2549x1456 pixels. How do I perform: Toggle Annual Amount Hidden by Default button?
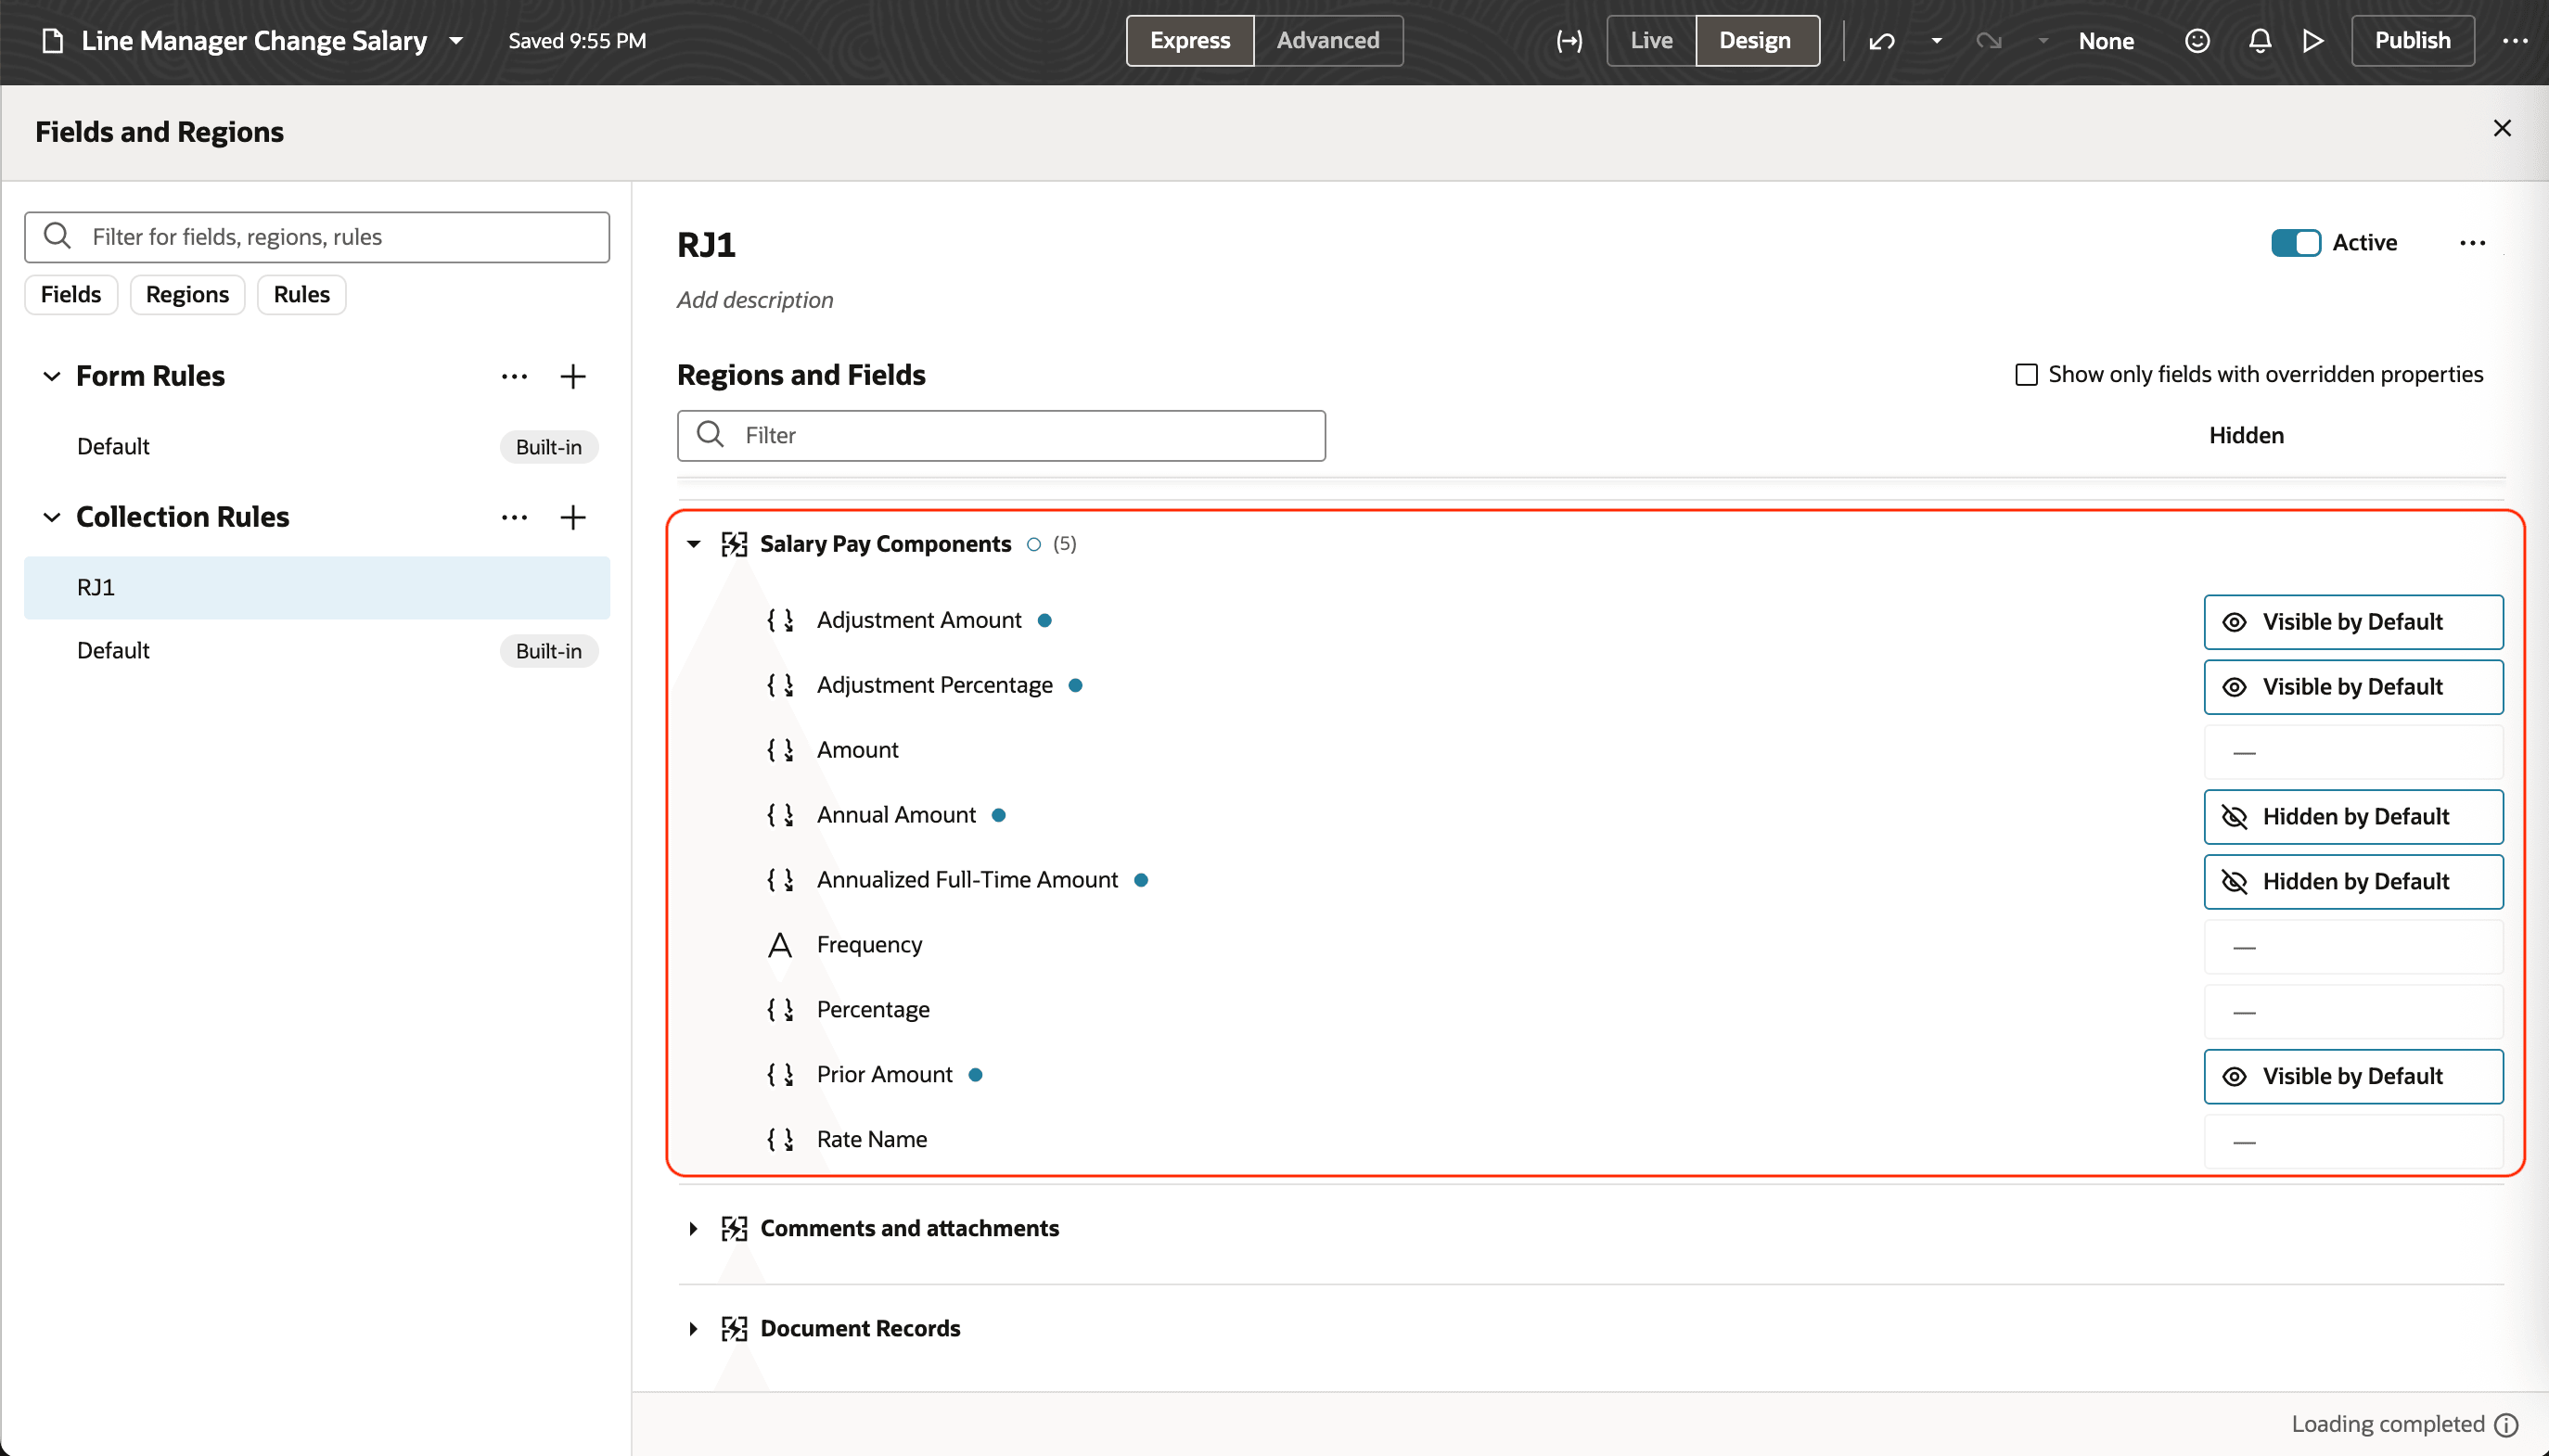tap(2353, 817)
